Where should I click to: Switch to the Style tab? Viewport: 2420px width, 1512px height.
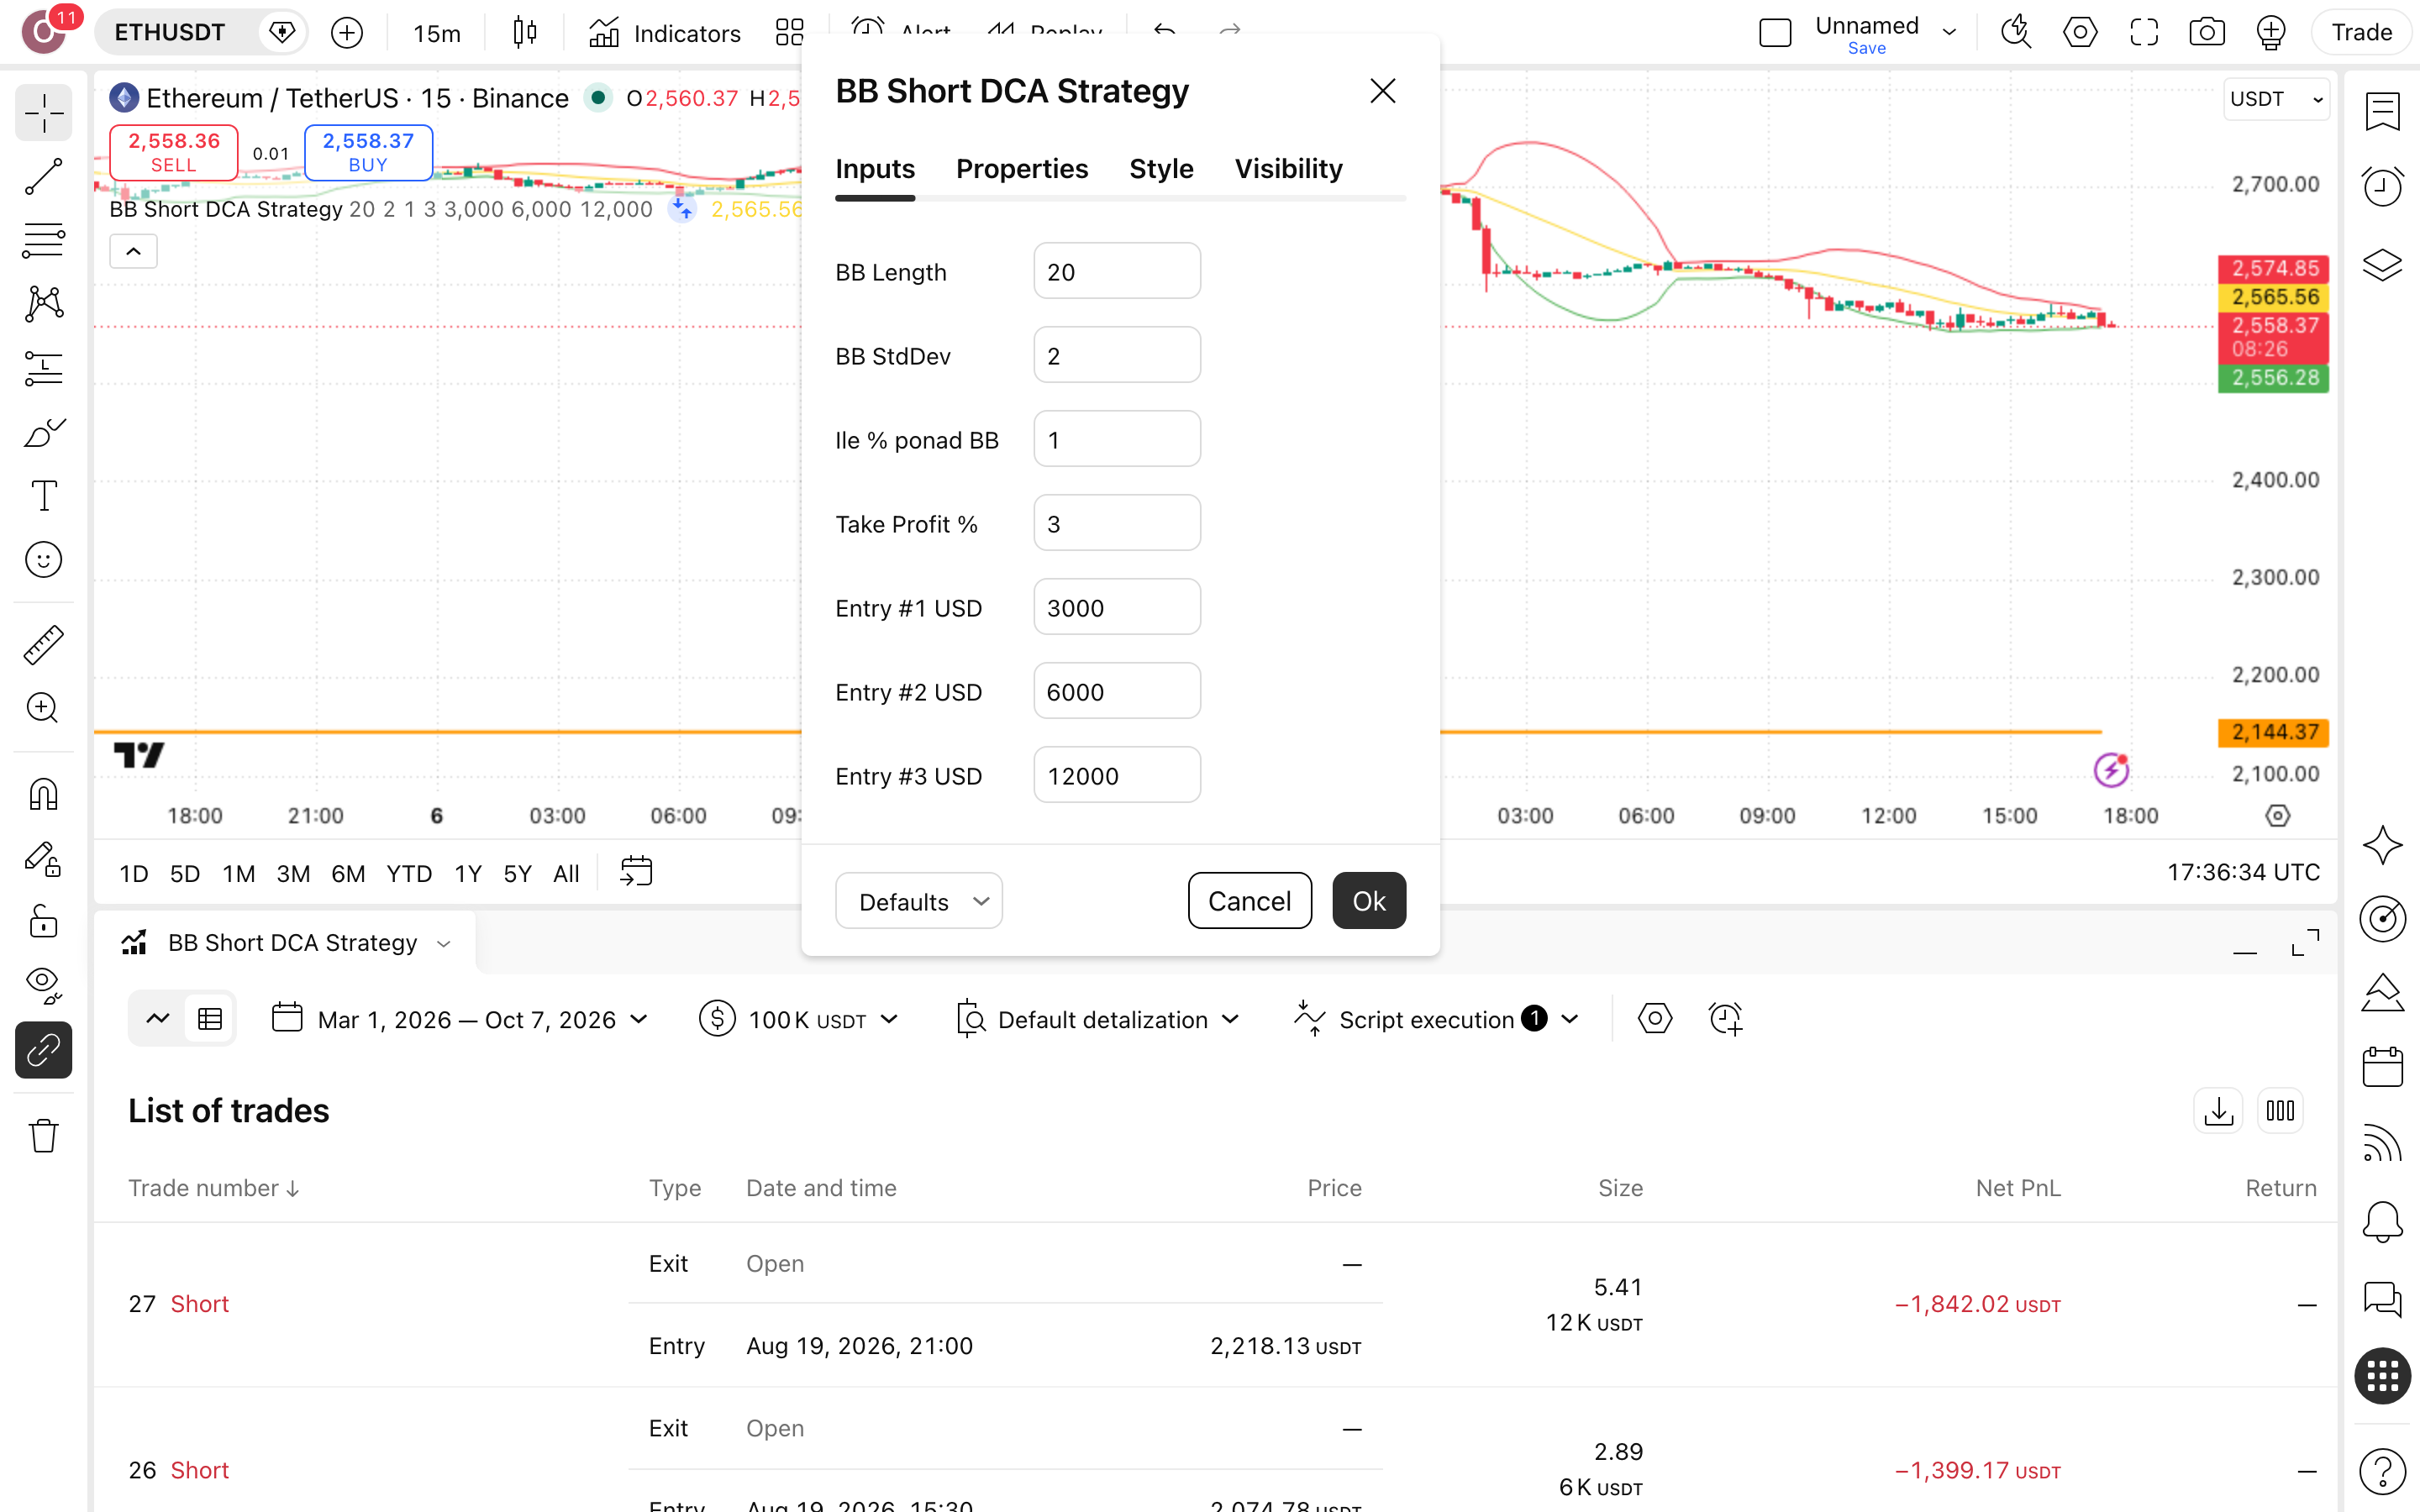(x=1161, y=169)
